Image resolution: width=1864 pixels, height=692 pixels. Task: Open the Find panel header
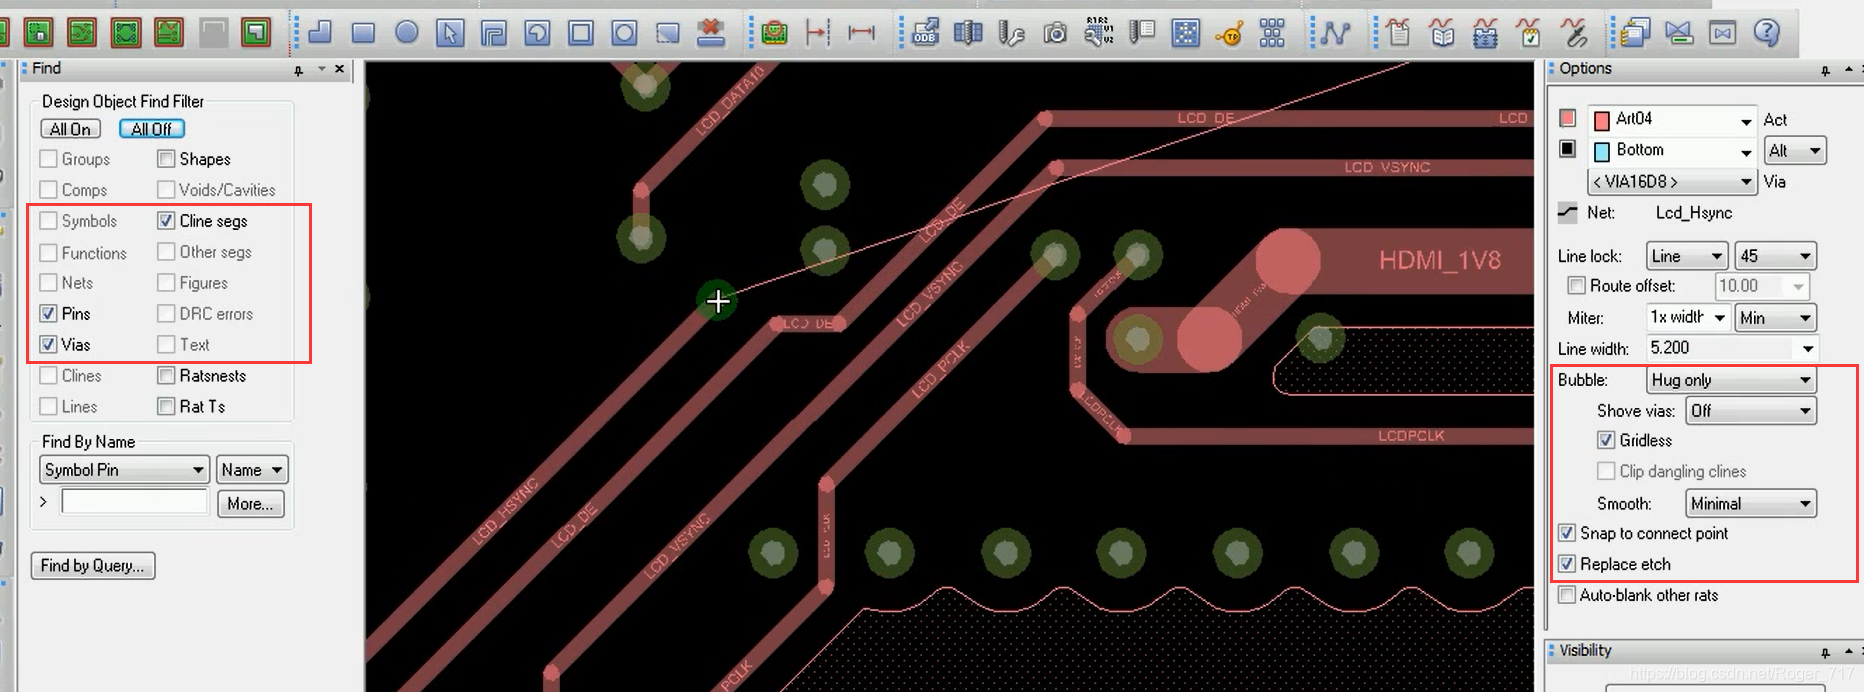47,68
